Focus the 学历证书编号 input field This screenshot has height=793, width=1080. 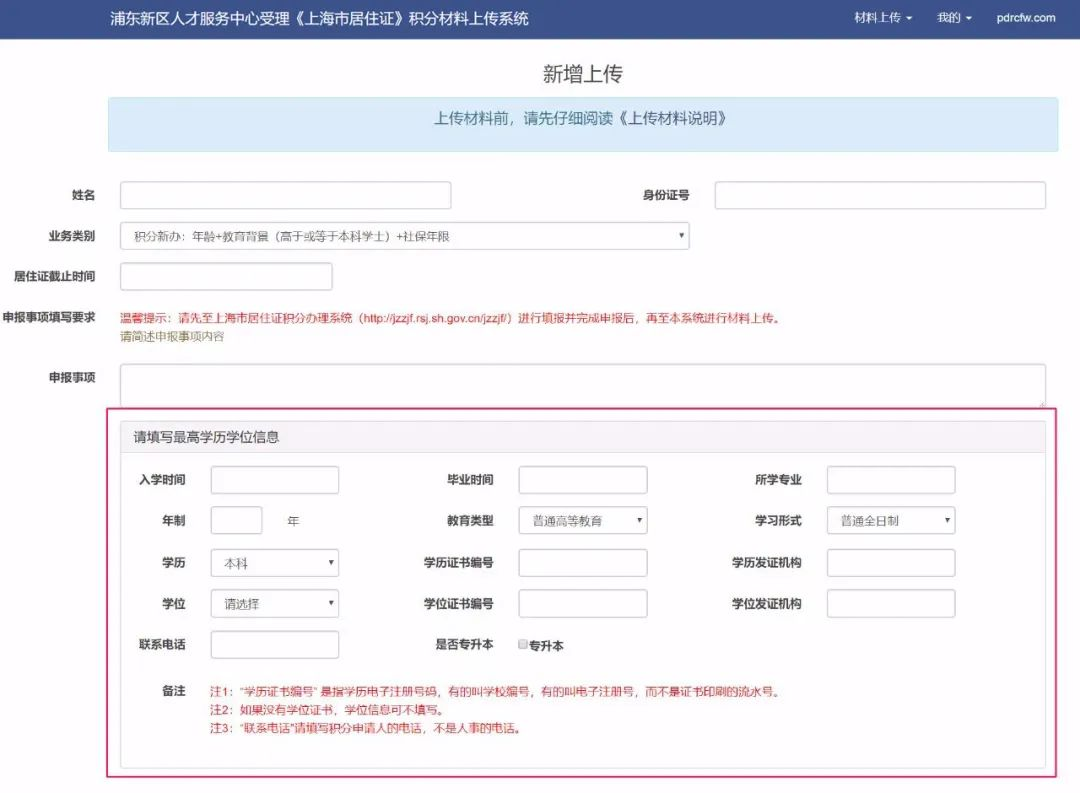pyautogui.click(x=582, y=563)
